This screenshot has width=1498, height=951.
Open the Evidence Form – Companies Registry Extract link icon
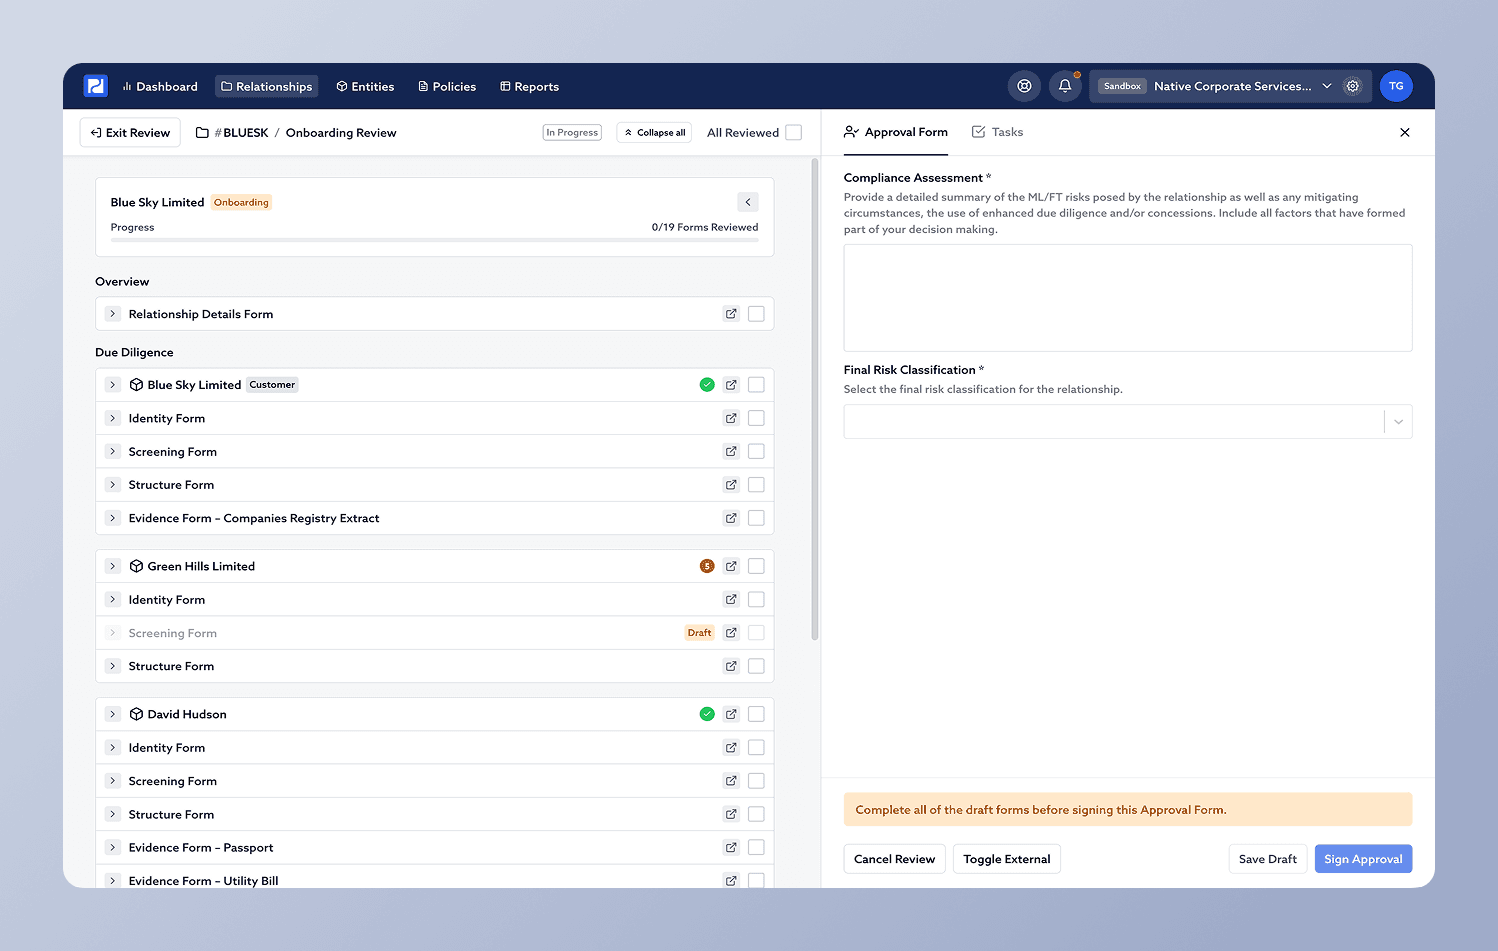tap(731, 518)
